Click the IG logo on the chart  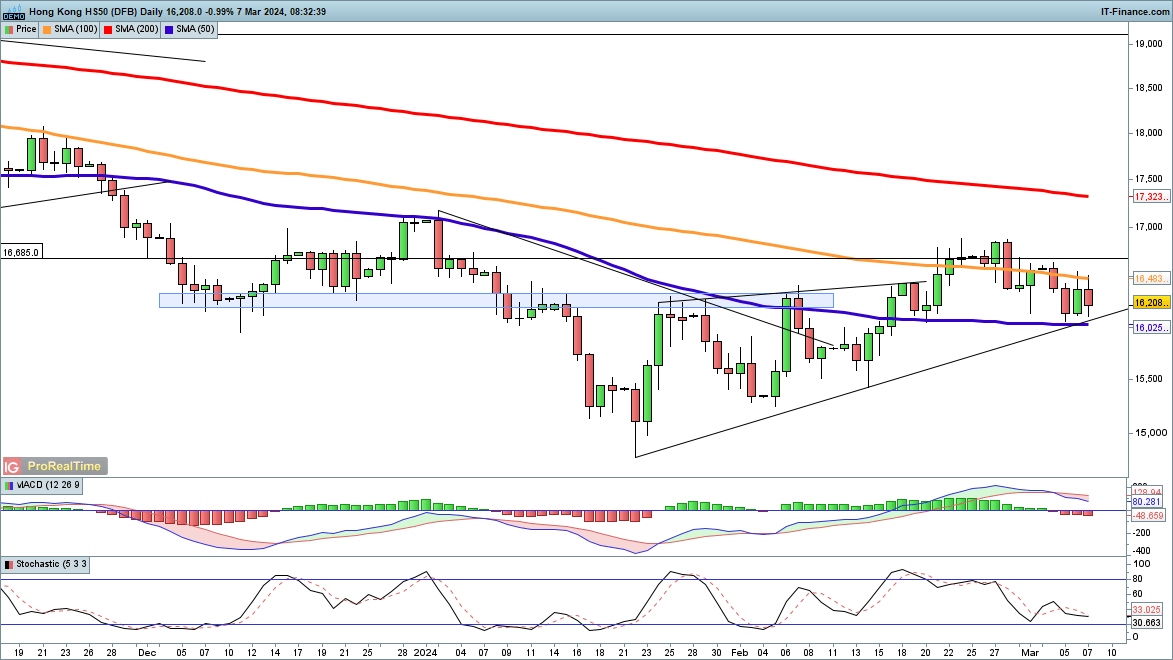point(13,467)
